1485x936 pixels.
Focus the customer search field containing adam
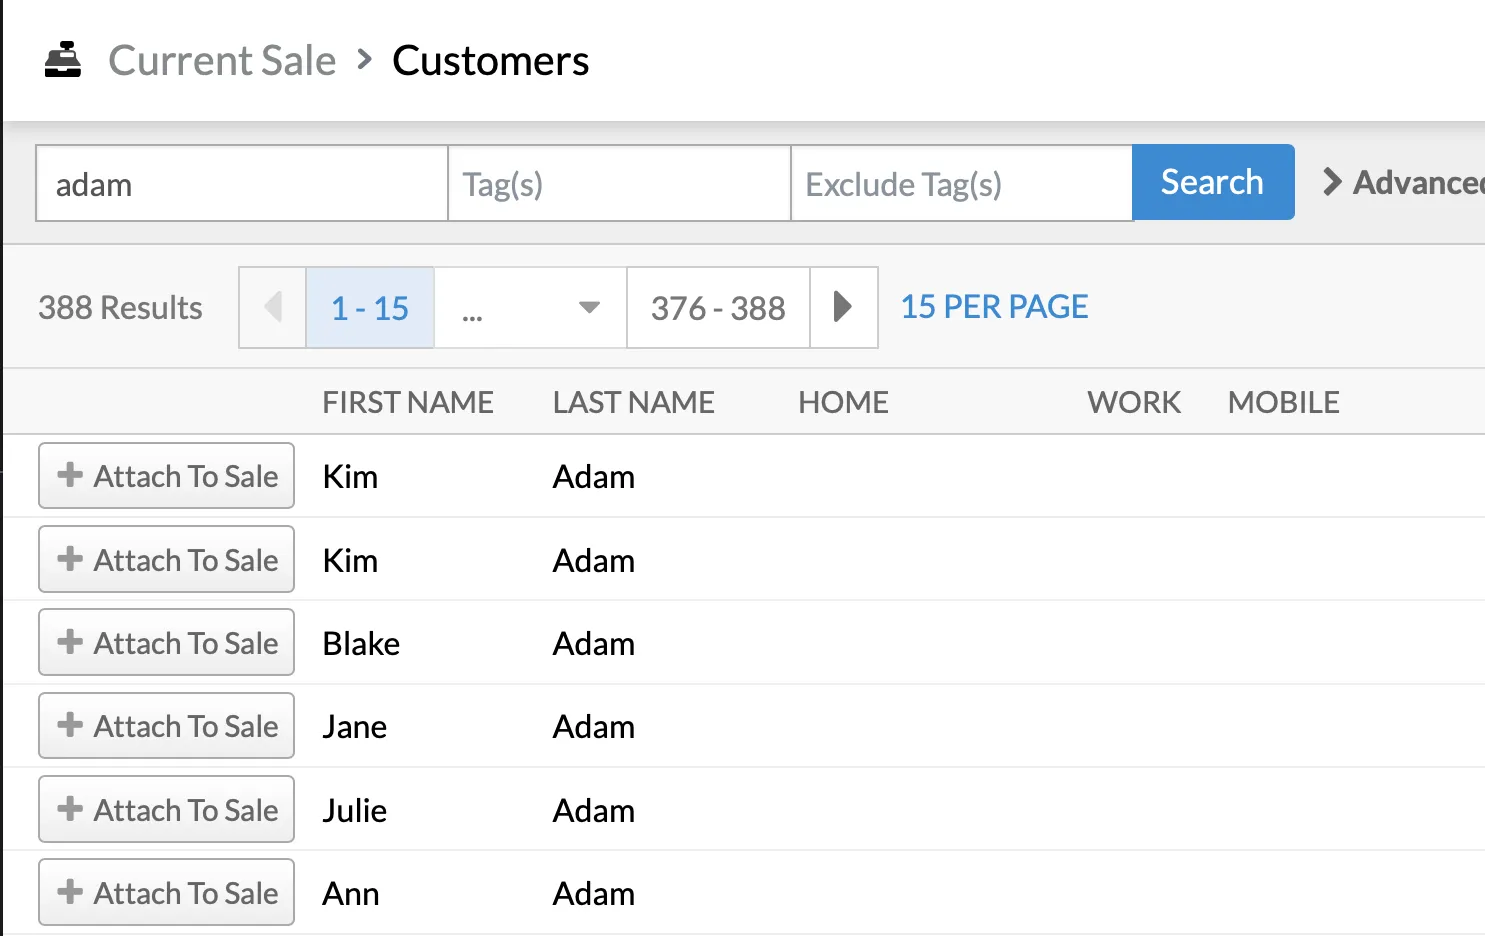tap(241, 183)
